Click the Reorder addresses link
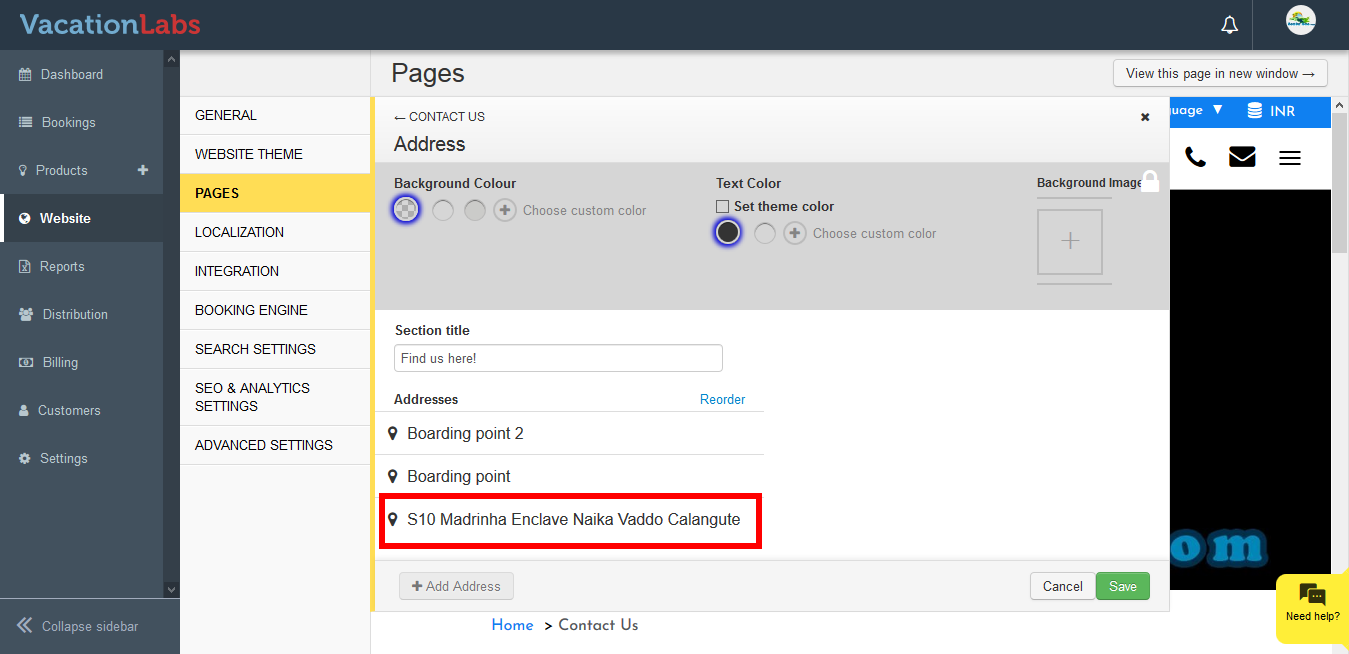 722,399
